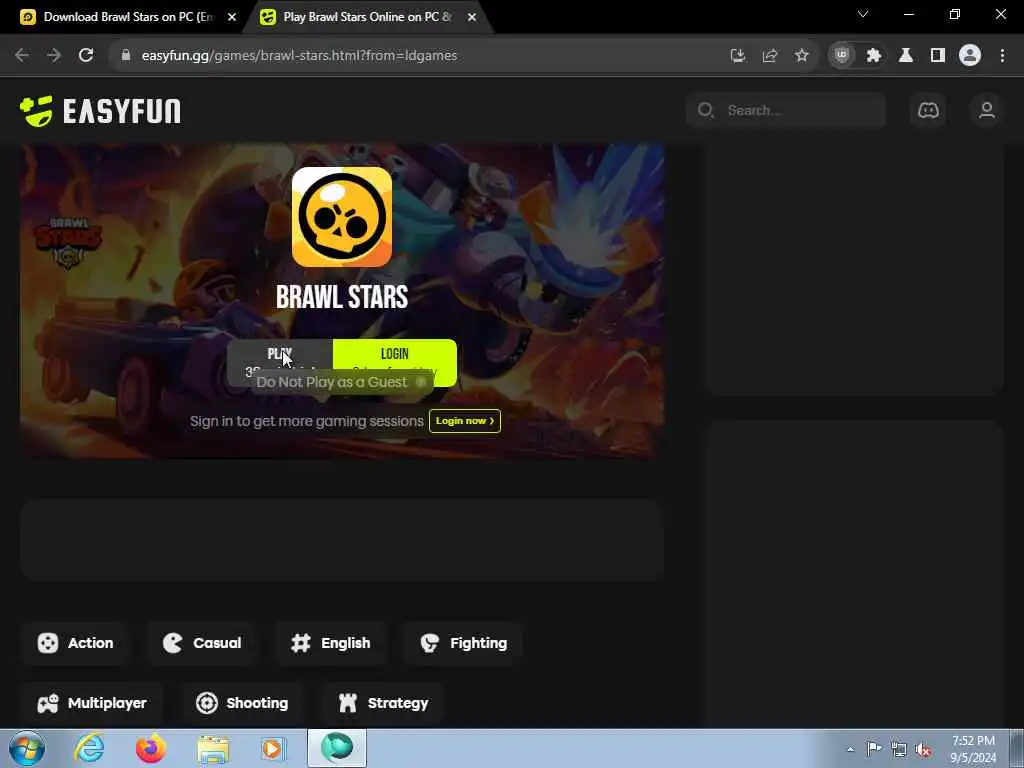The image size is (1024, 768).
Task: Open the uBlock extension icon
Action: (842, 56)
